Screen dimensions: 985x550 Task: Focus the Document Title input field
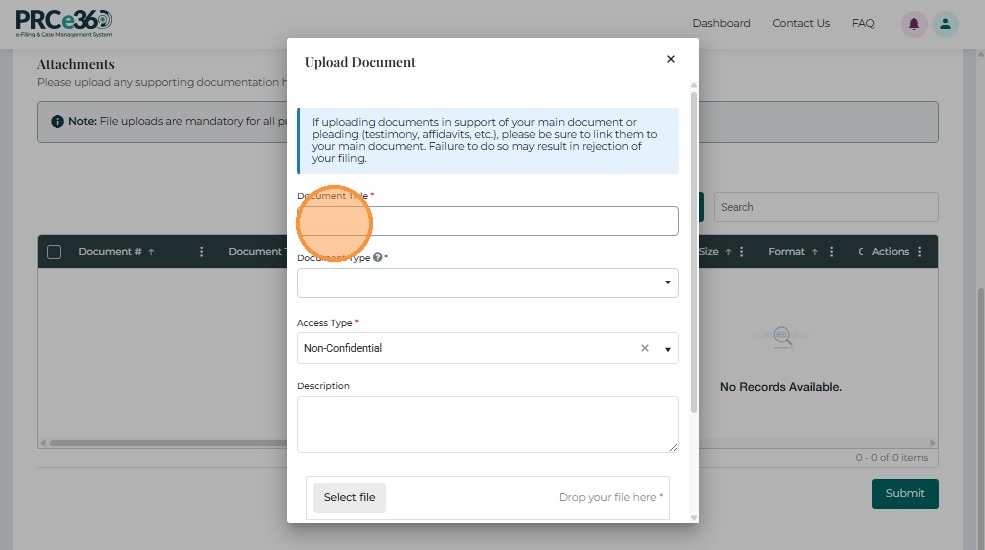pos(487,221)
